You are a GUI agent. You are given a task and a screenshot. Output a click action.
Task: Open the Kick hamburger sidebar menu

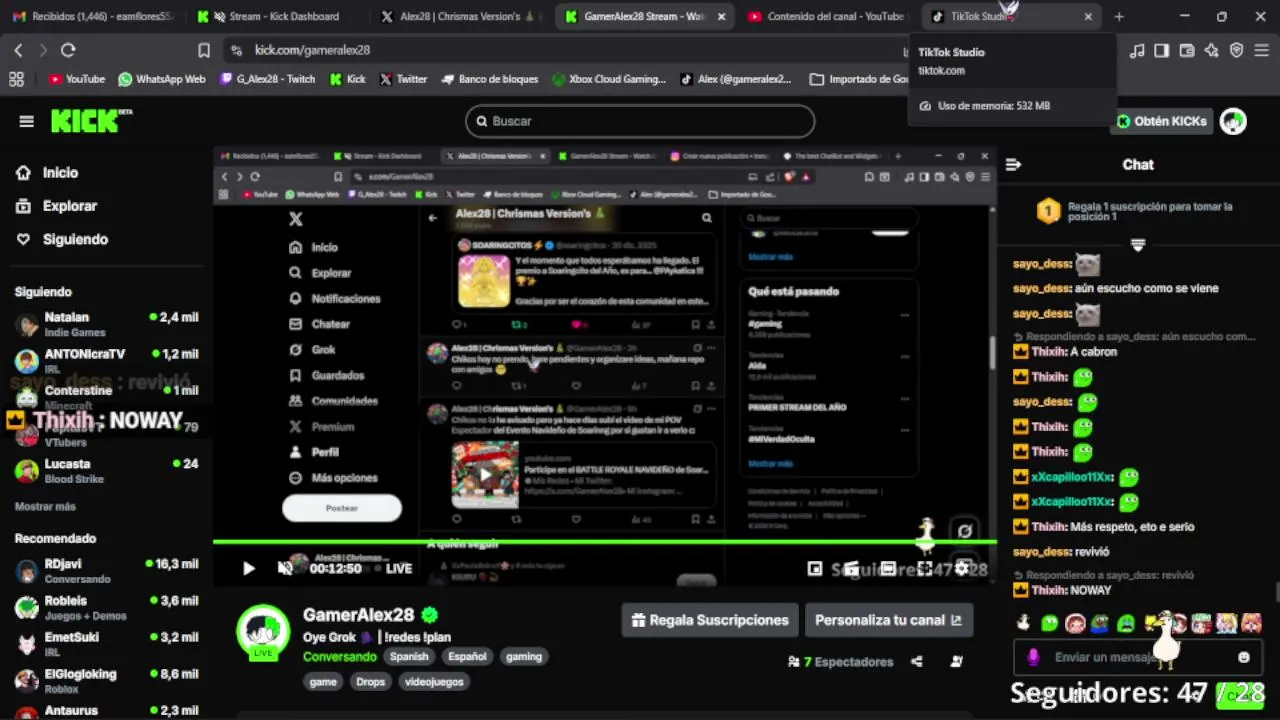coord(26,121)
